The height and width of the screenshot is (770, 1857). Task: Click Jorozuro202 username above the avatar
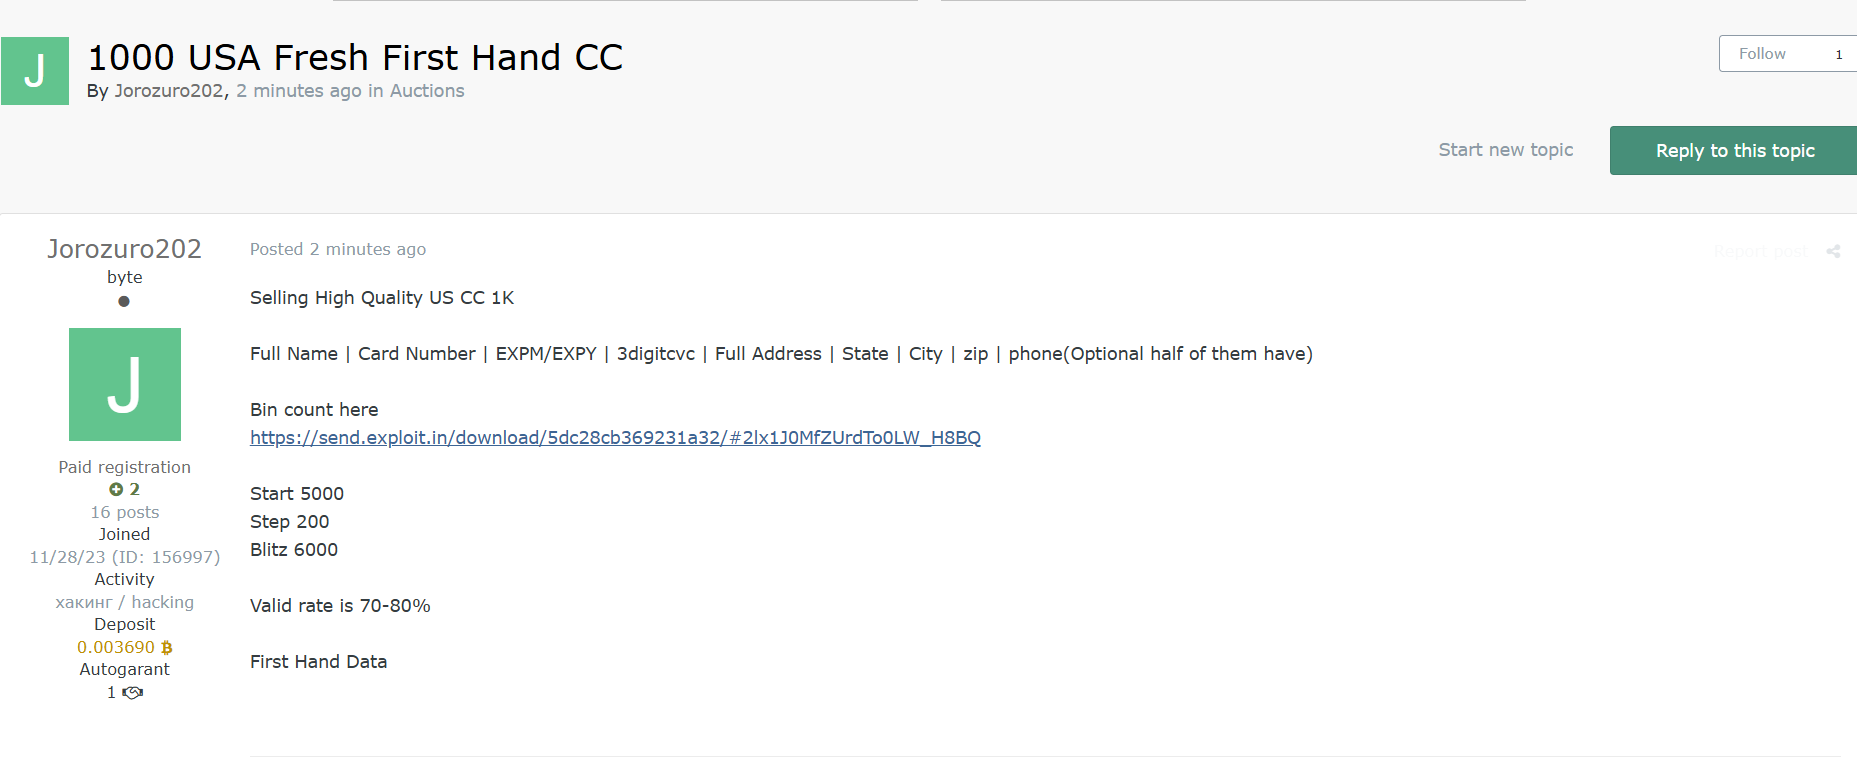tap(125, 249)
